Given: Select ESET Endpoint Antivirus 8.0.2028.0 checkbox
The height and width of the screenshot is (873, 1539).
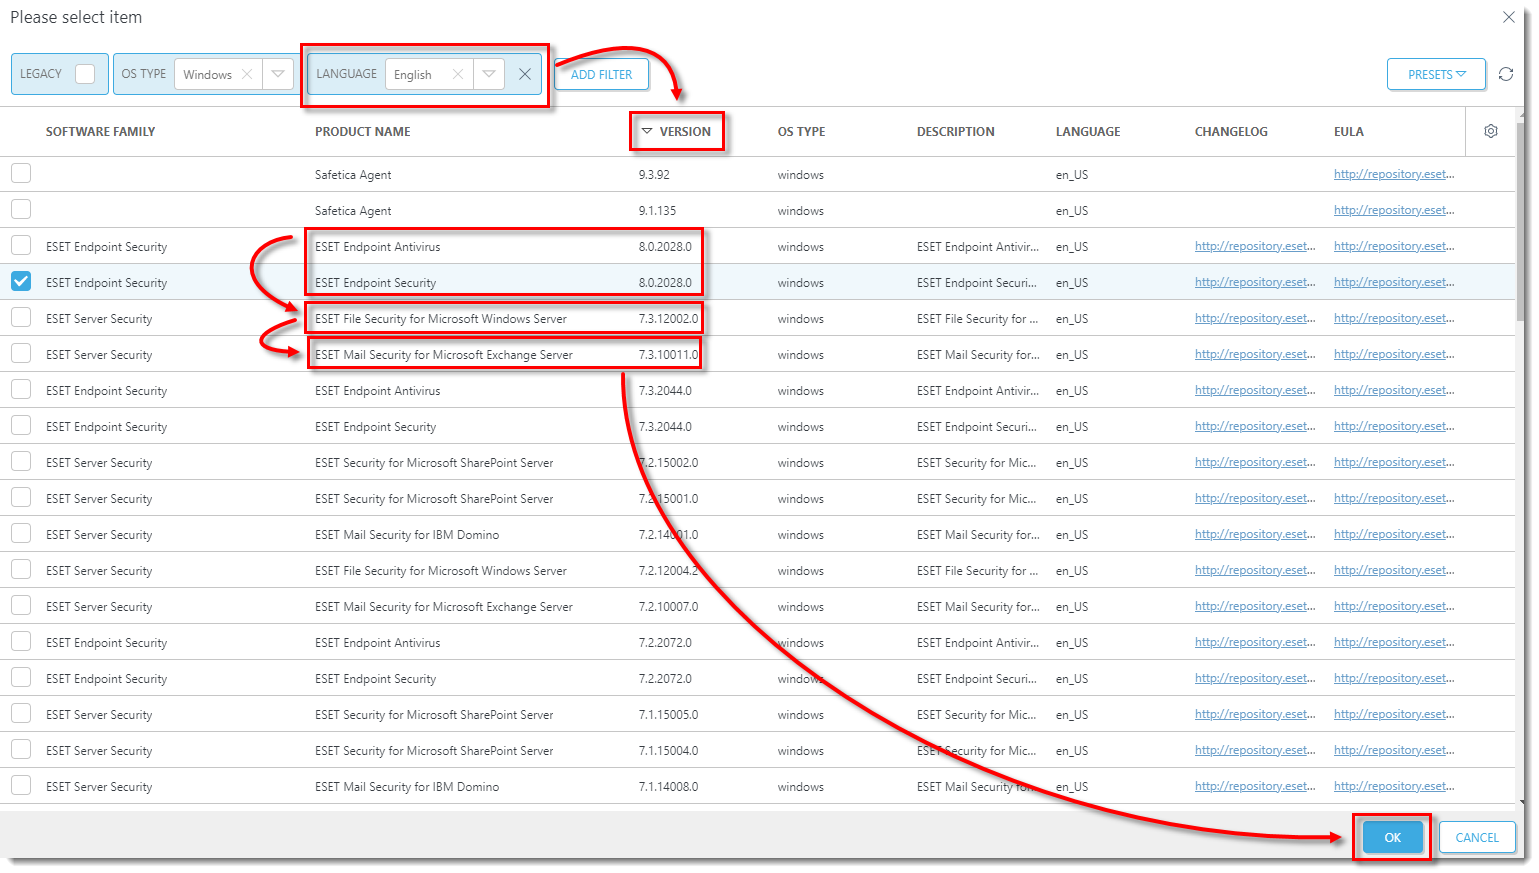Looking at the screenshot, I should [21, 245].
